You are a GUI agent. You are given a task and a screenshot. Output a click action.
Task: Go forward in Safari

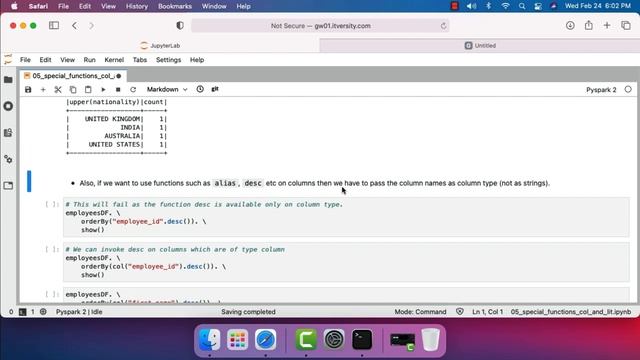point(91,26)
